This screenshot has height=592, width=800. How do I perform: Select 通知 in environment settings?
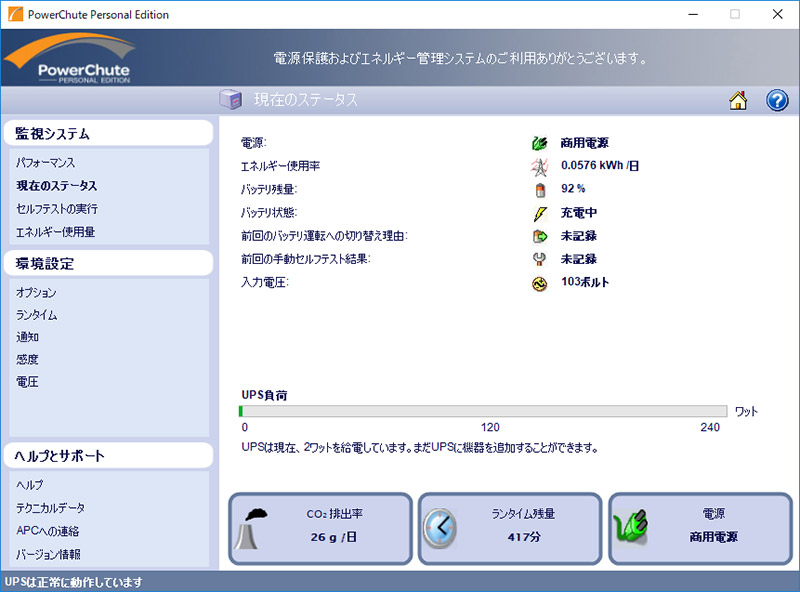tap(27, 337)
